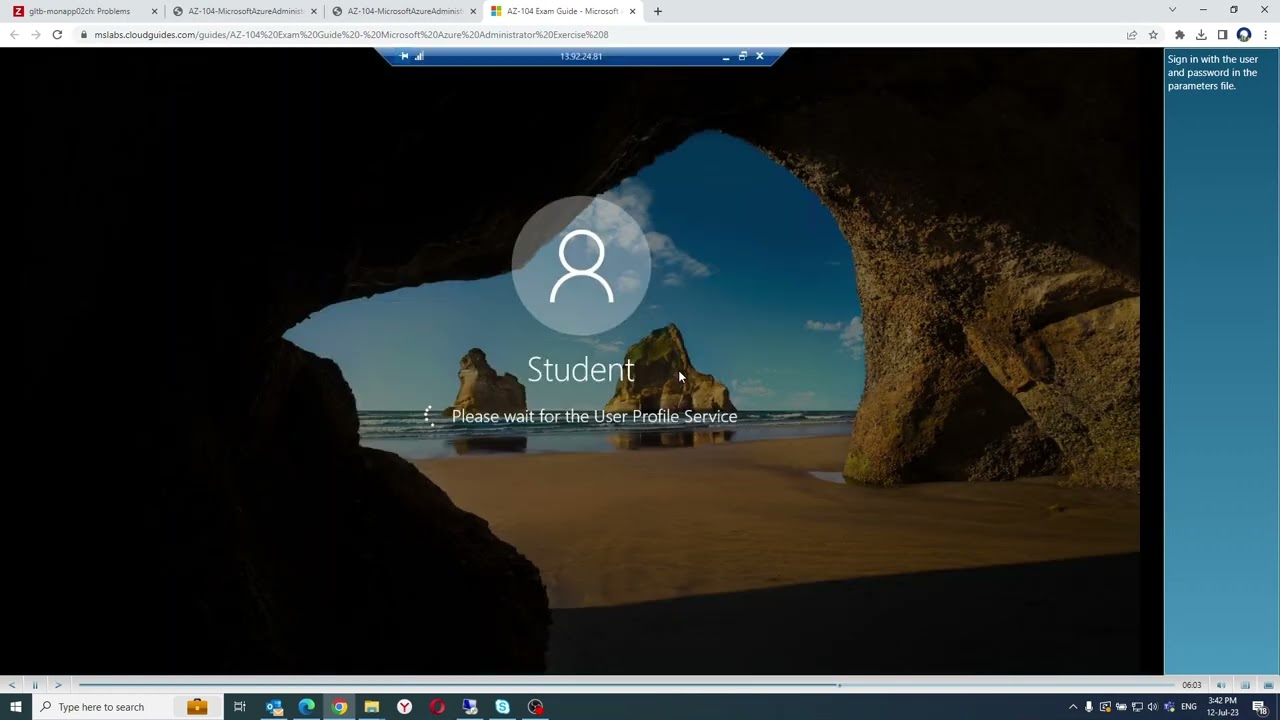Open the guide player captions panel icon
Screen dimensions: 1280x720
click(1245, 685)
